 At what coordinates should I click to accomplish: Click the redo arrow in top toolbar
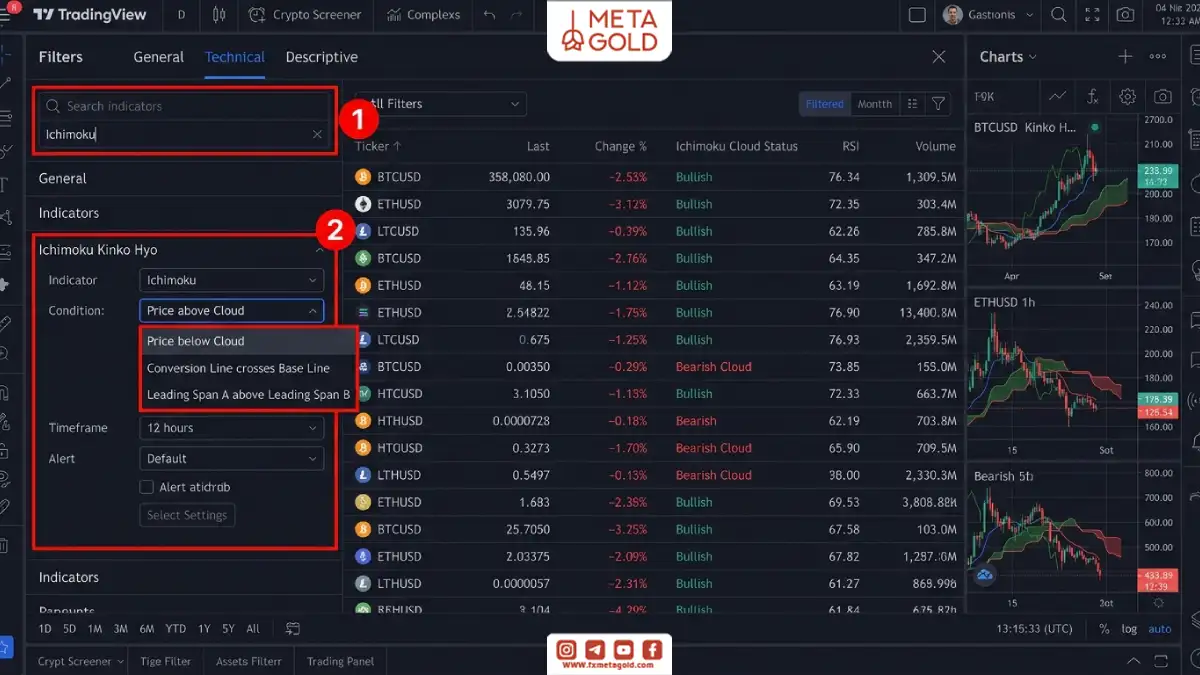(x=516, y=15)
